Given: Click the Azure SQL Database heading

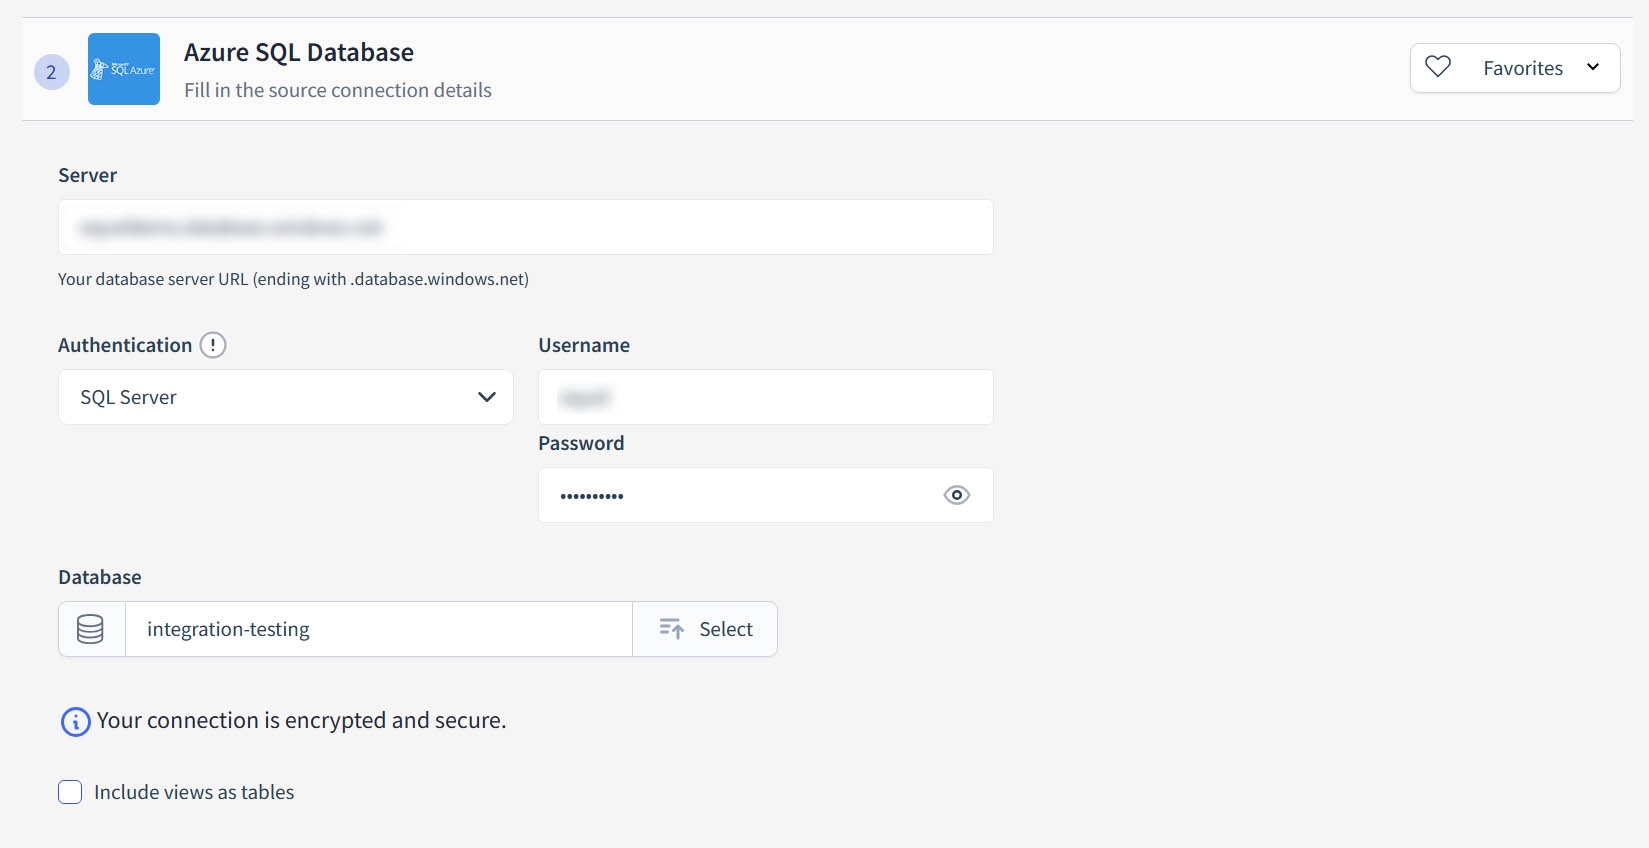Looking at the screenshot, I should pyautogui.click(x=299, y=52).
